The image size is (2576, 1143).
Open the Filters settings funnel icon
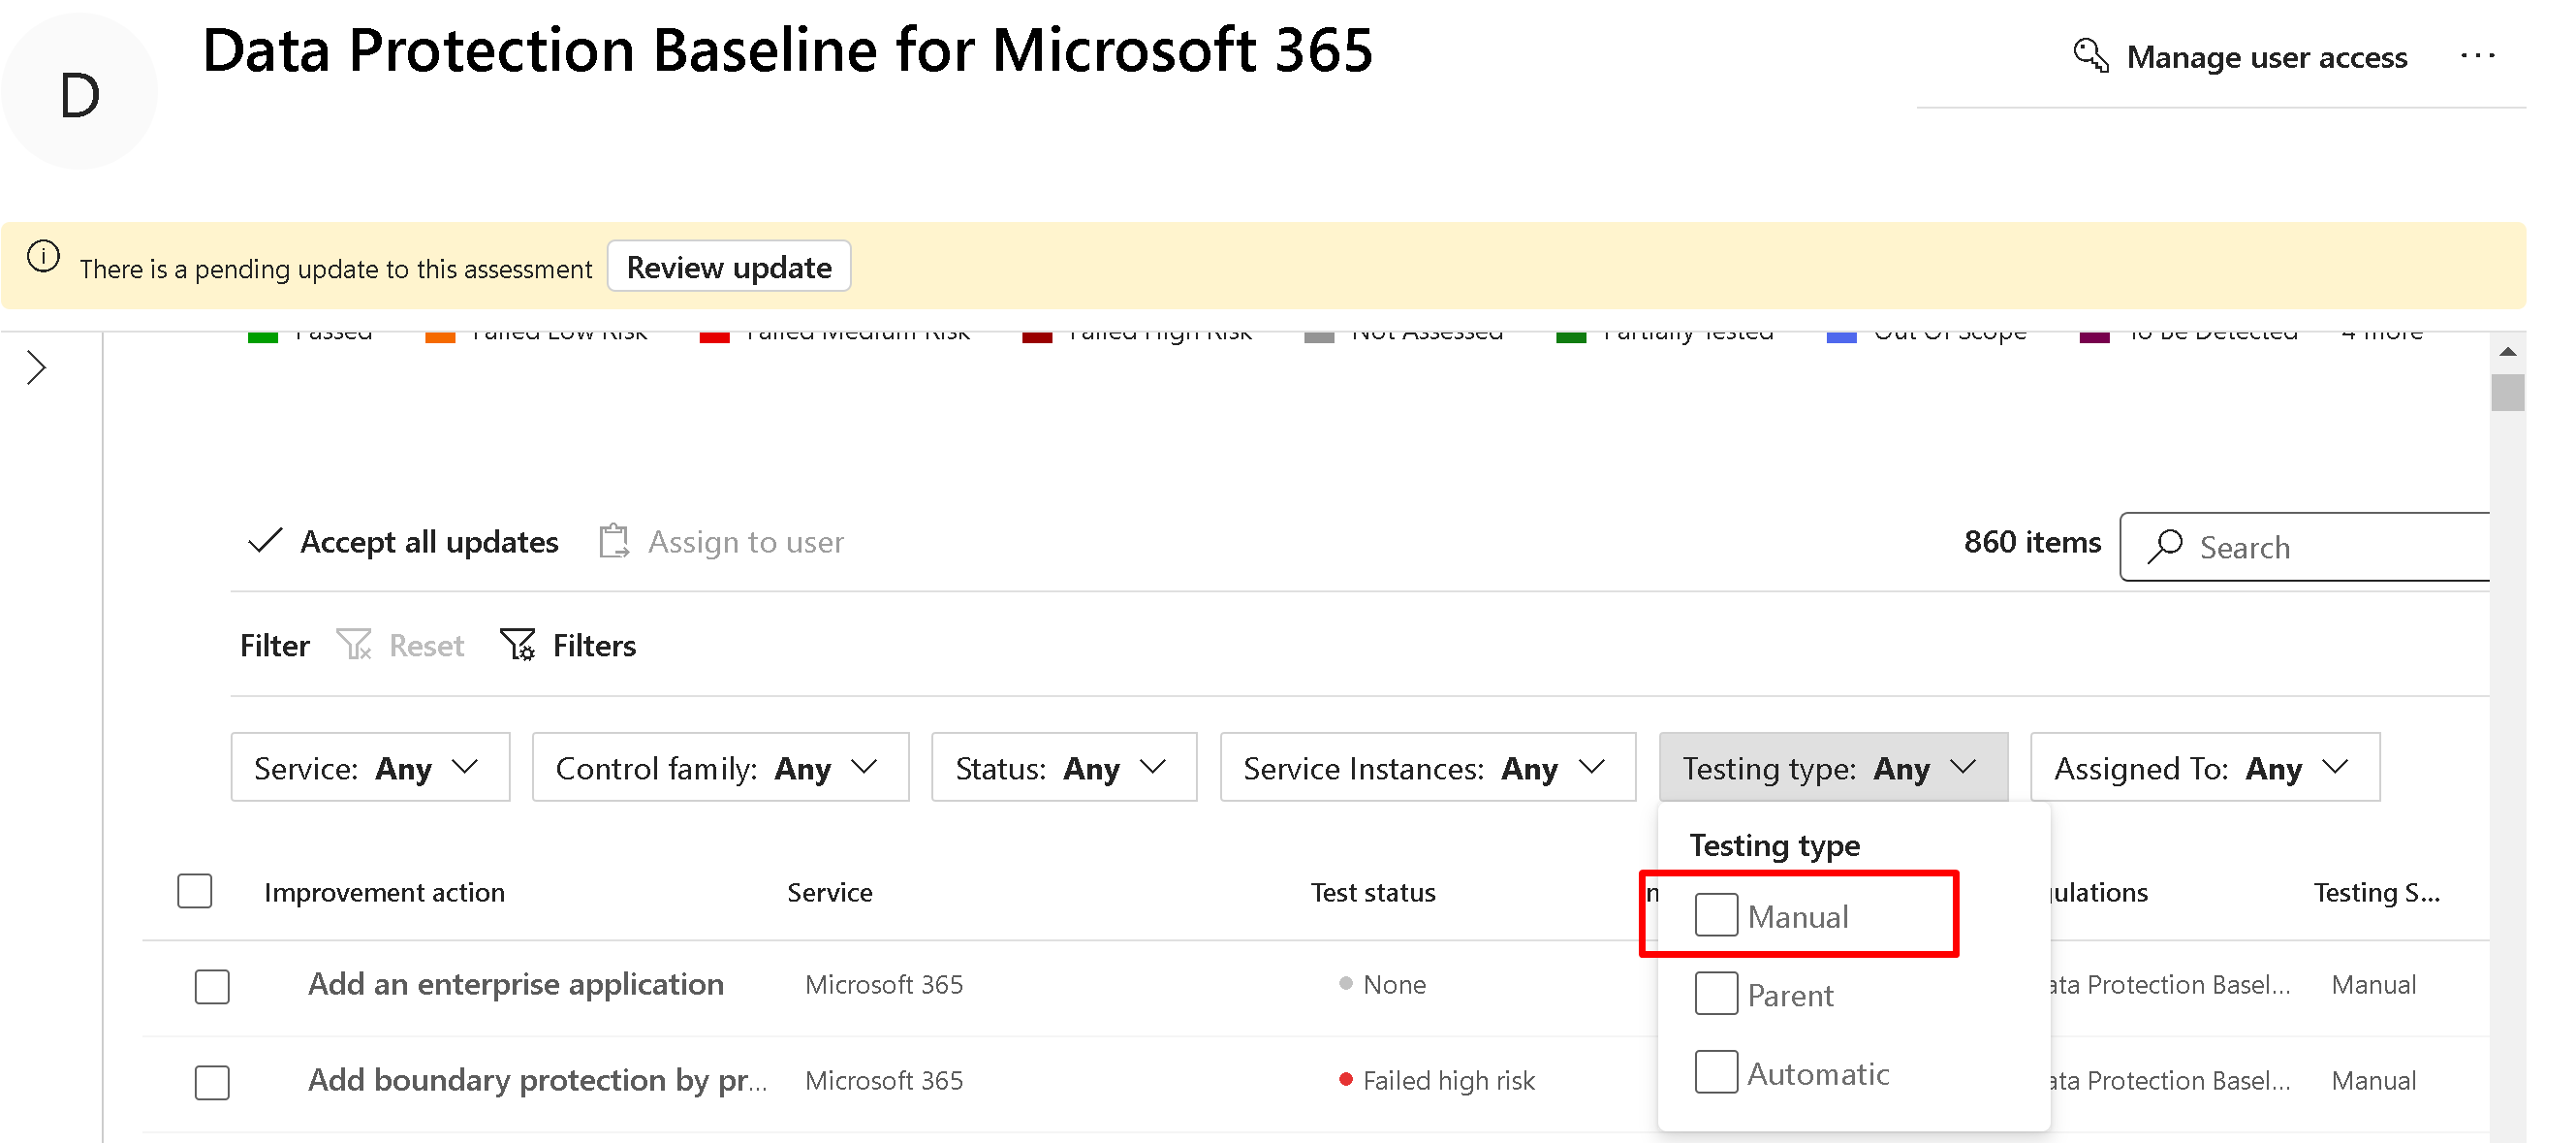point(518,645)
